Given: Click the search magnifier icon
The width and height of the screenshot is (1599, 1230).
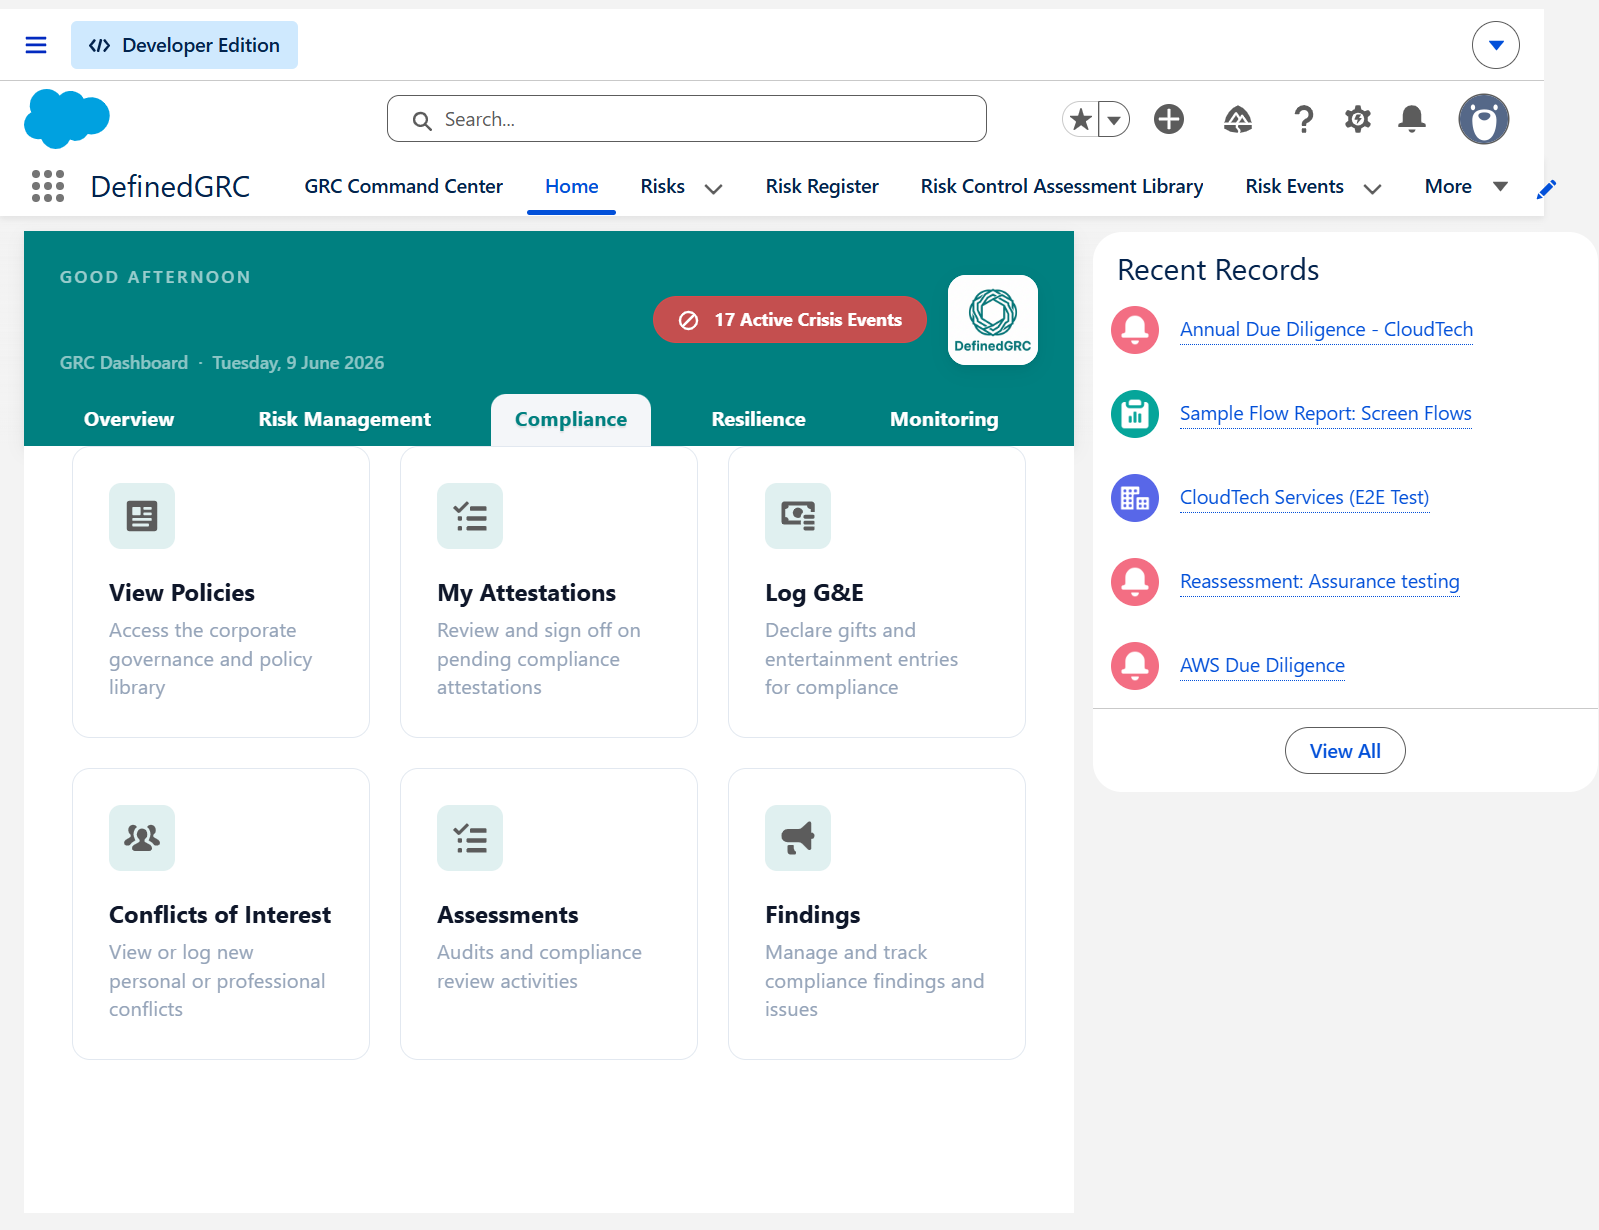Looking at the screenshot, I should [x=422, y=121].
